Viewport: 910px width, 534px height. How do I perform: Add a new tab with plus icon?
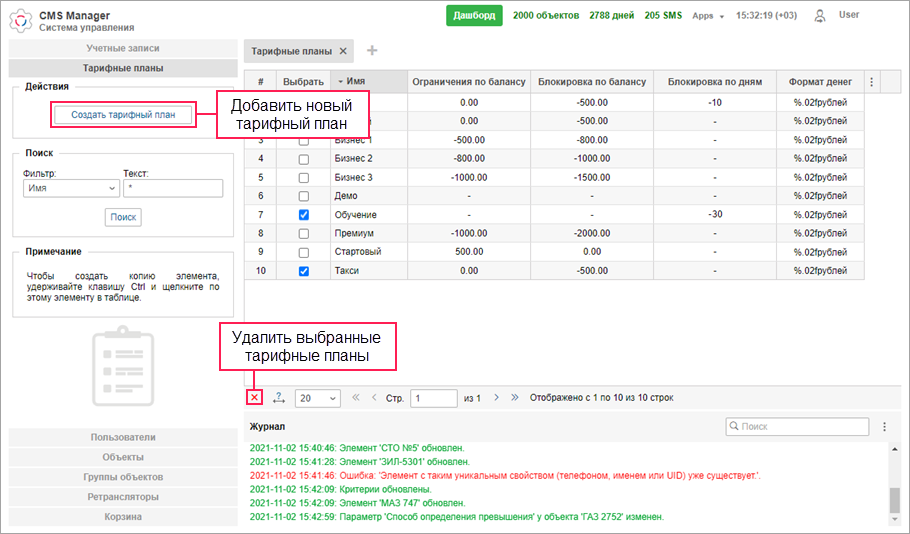[372, 51]
